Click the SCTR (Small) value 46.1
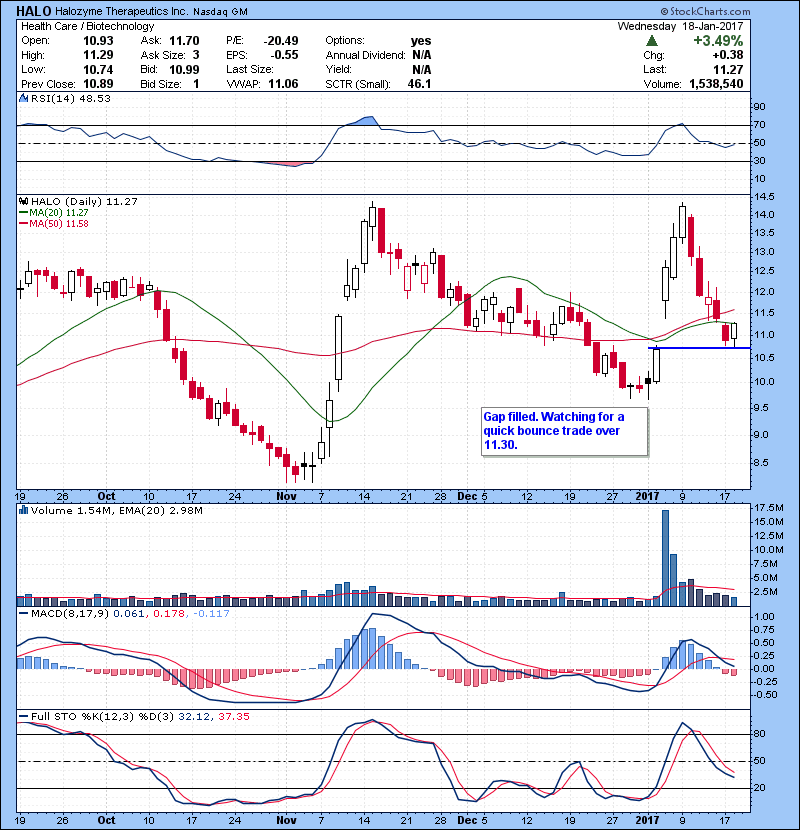Screen dimensions: 800x830 pyautogui.click(x=419, y=84)
